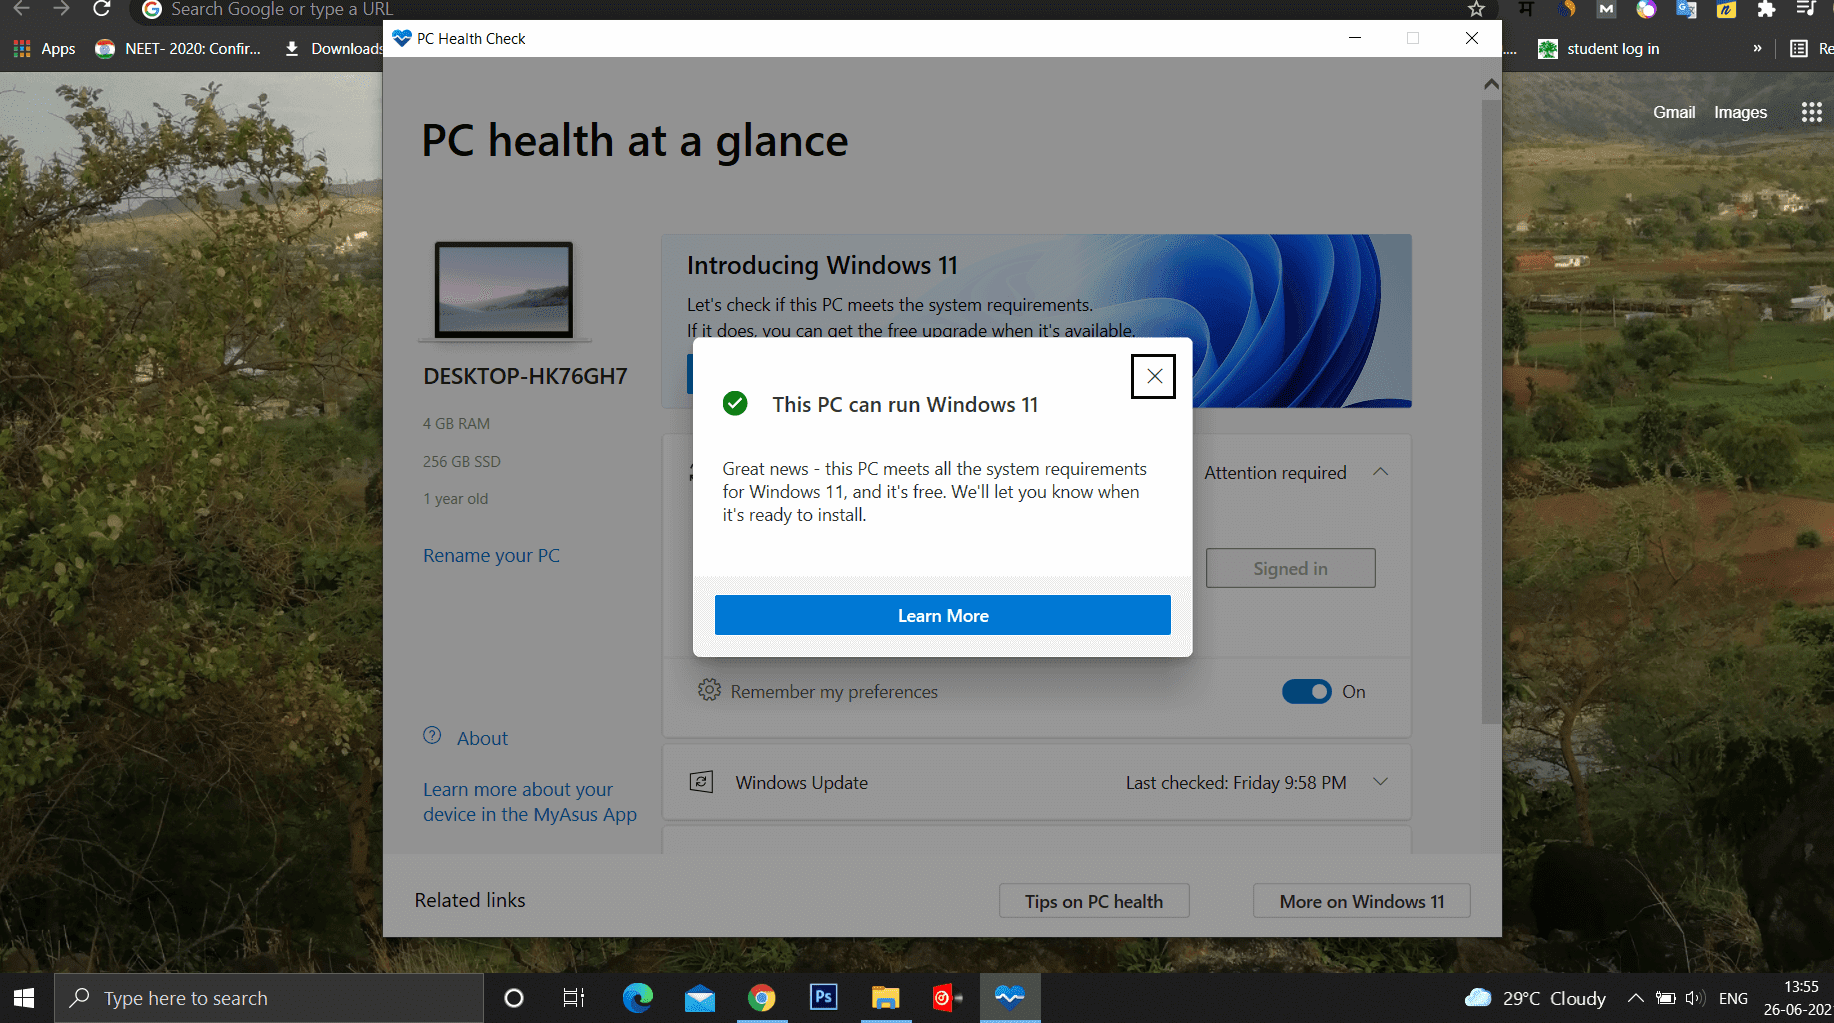Show more bookmarks chevron in Chrome
The height and width of the screenshot is (1023, 1834).
coord(1757,48)
